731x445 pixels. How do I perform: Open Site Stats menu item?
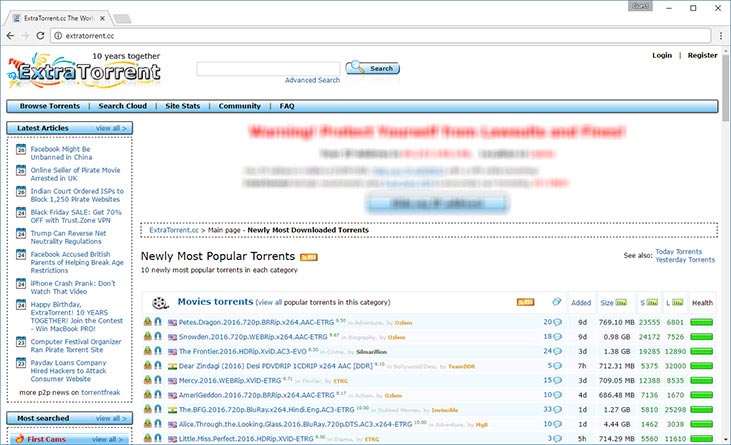[x=183, y=106]
